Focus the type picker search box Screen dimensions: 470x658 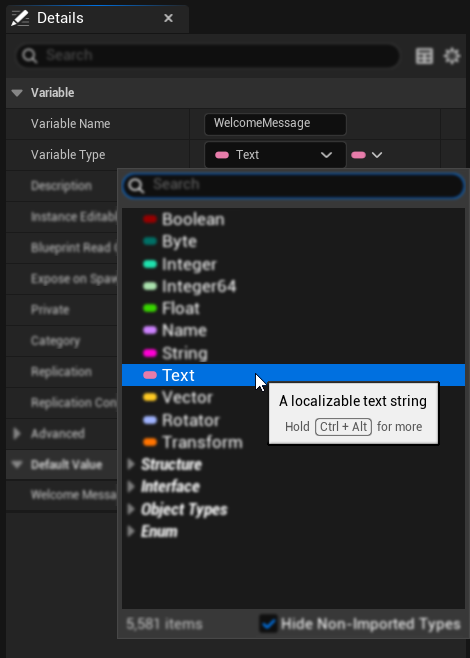pyautogui.click(x=293, y=185)
